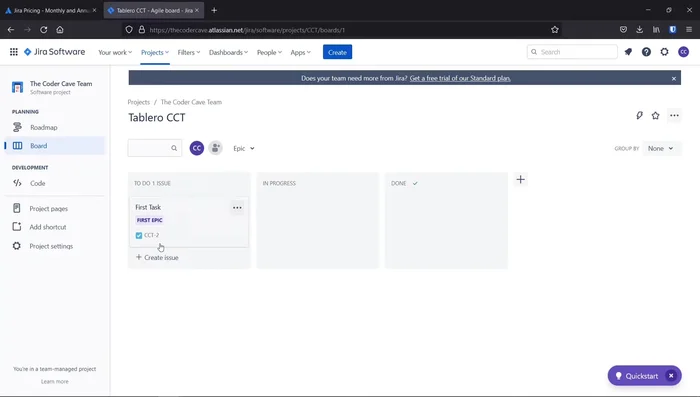Open Jira settings gear icon
Viewport: 700px width, 397px height.
[664, 52]
